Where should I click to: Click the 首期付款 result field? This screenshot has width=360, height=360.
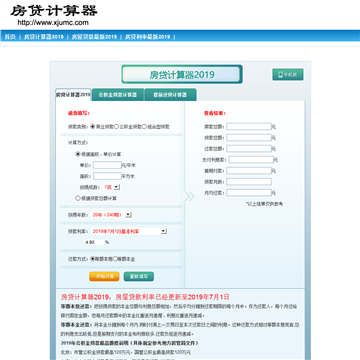(x=249, y=171)
